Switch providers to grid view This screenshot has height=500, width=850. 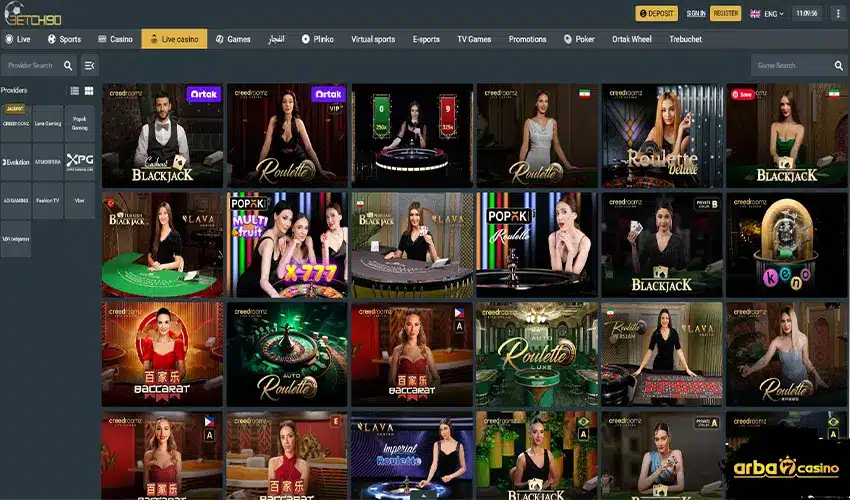click(x=88, y=91)
